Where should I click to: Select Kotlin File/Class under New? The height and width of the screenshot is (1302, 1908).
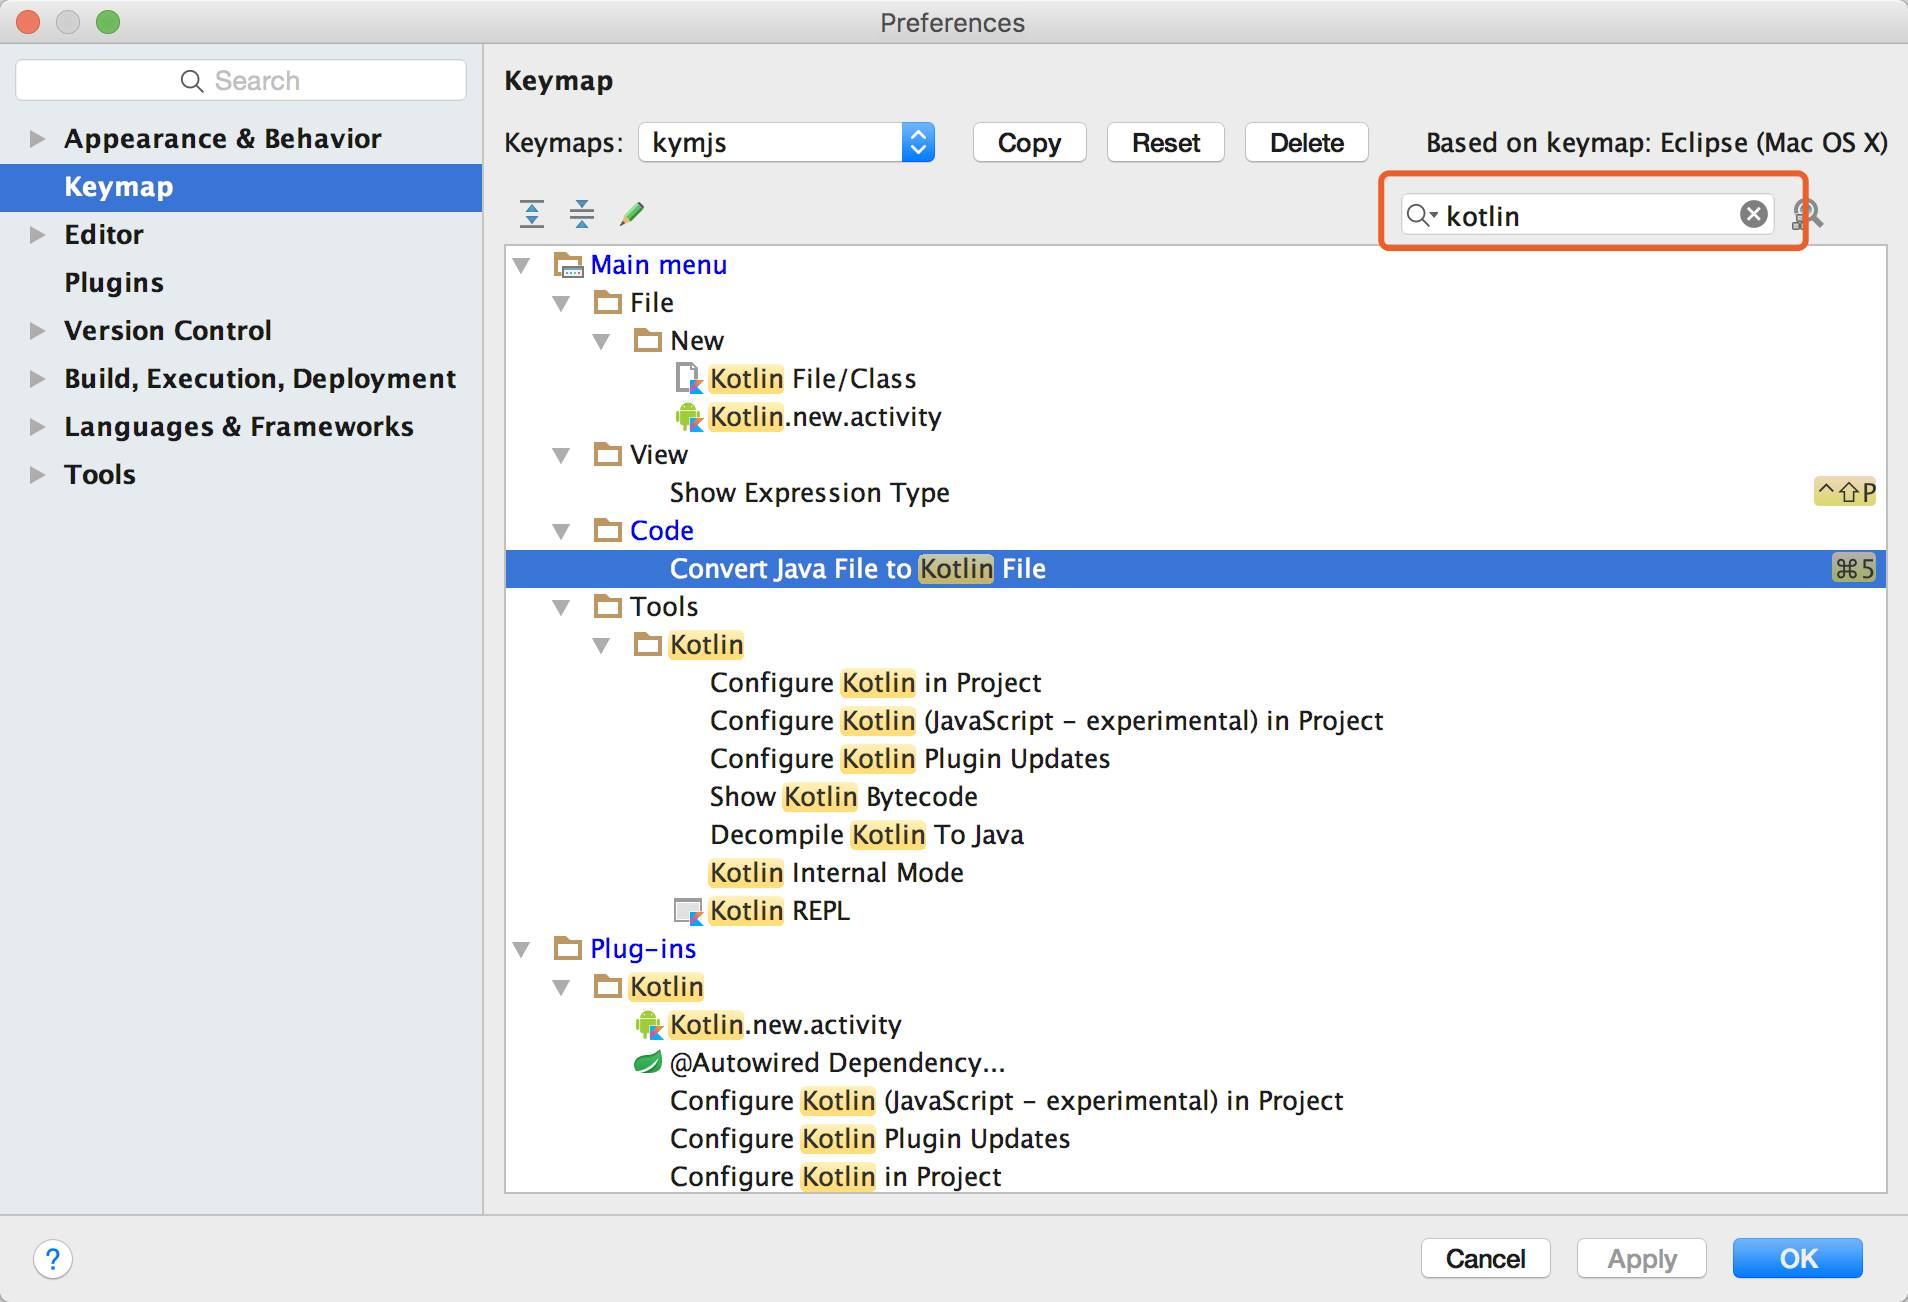(x=812, y=379)
